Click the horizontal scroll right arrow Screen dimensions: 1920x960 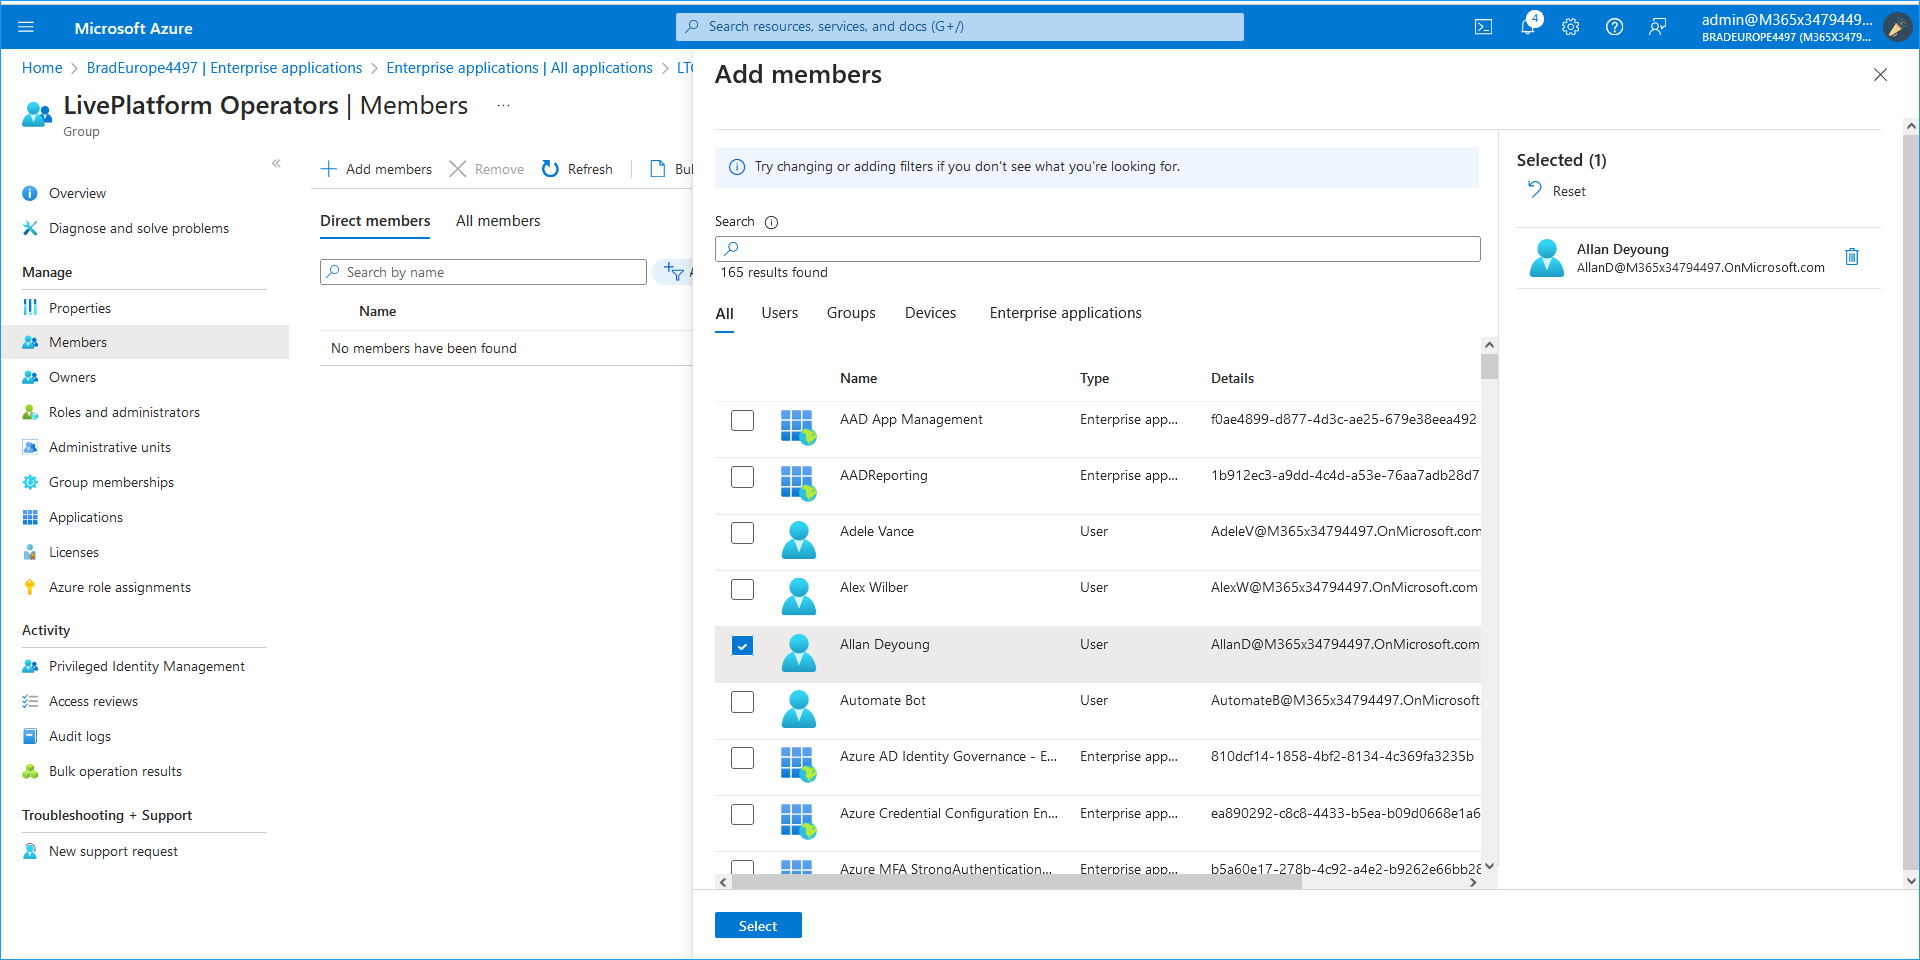tap(1473, 882)
